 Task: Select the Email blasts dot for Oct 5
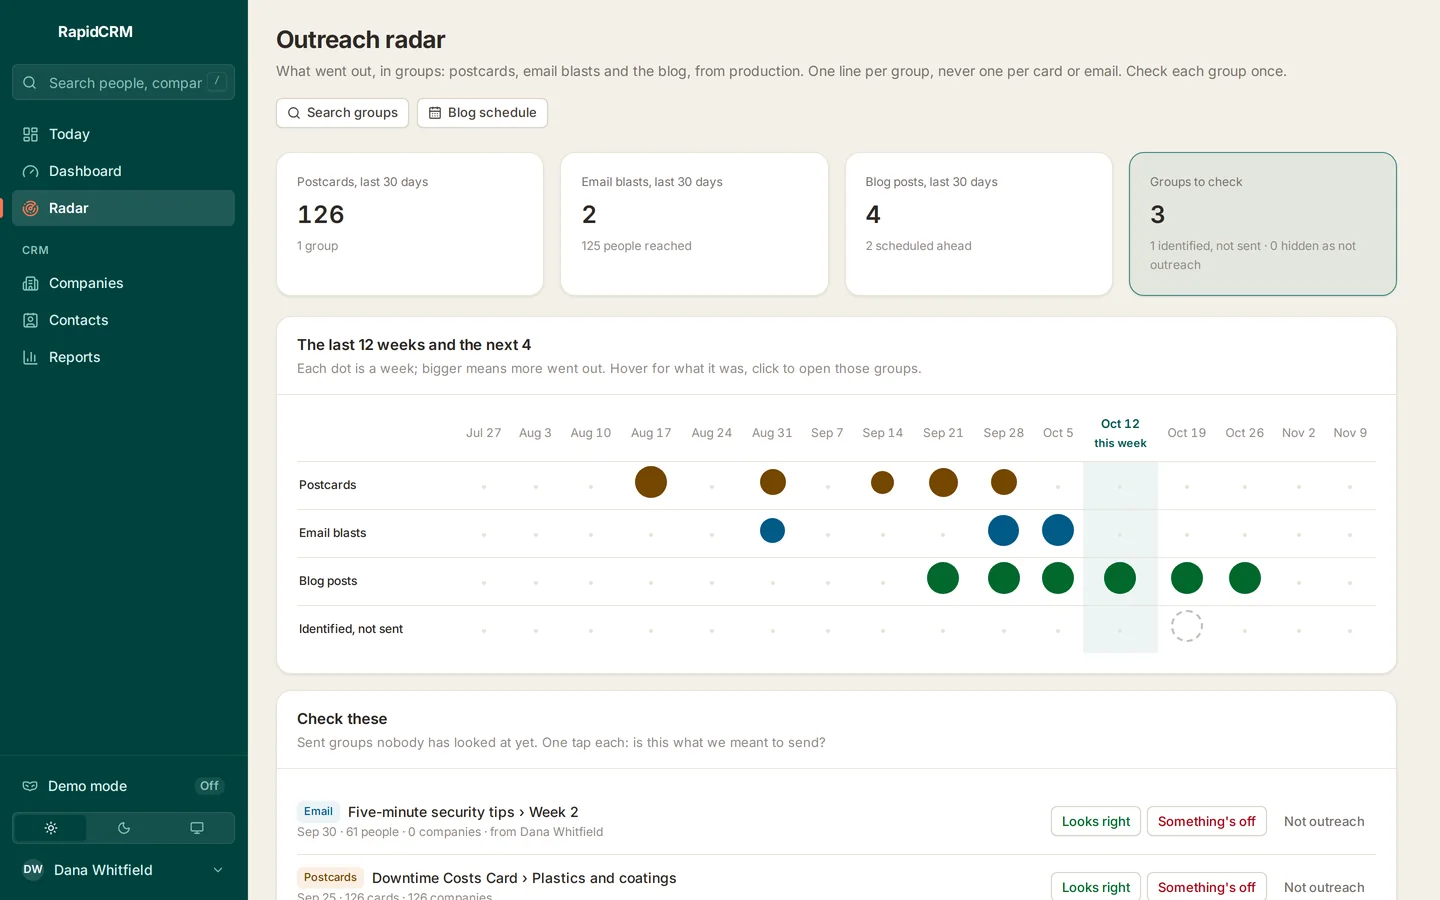tap(1058, 530)
